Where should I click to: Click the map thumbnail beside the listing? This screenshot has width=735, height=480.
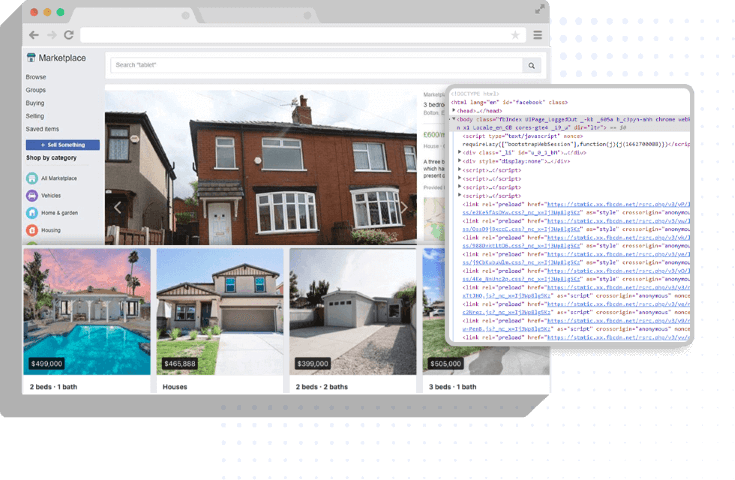tap(434, 219)
